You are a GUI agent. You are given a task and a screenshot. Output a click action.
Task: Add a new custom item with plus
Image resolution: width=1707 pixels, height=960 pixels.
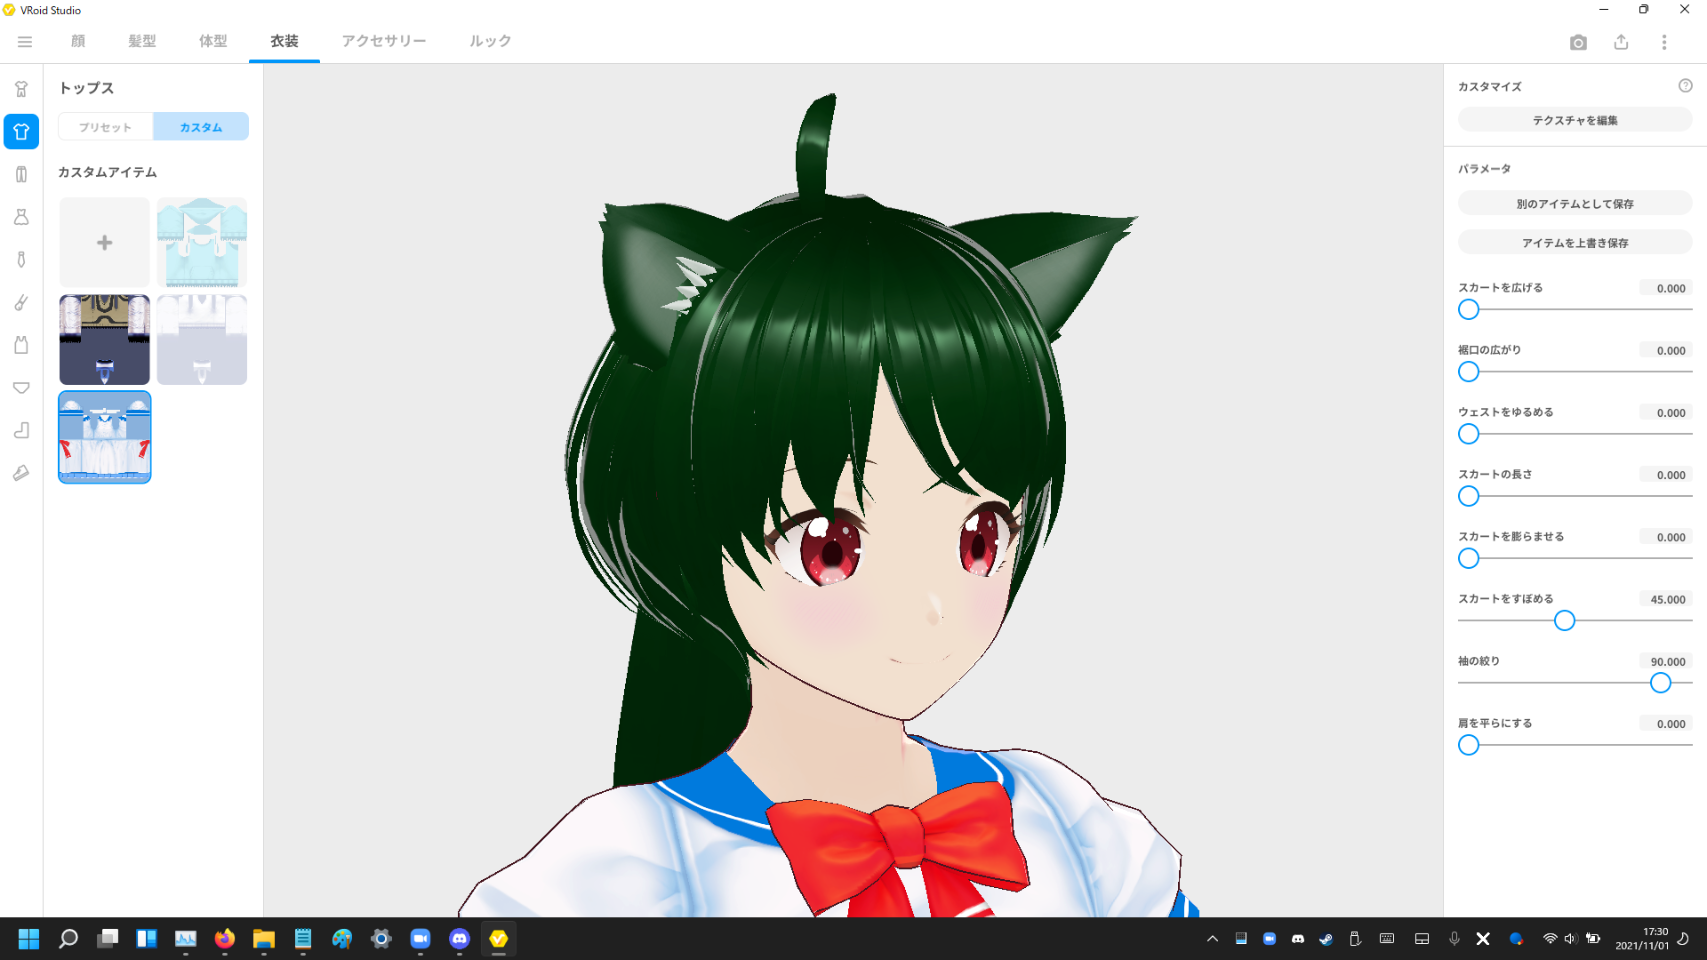point(105,243)
